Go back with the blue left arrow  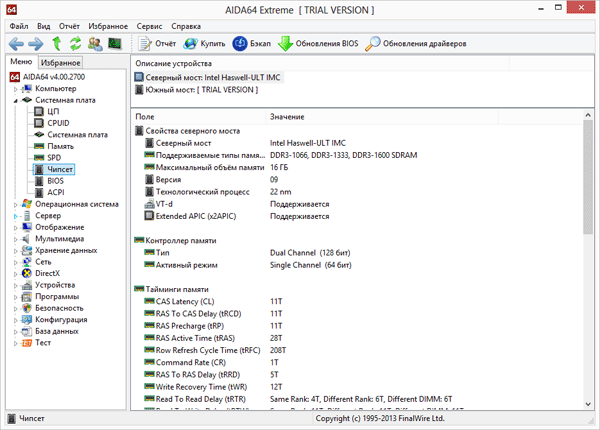pos(16,44)
